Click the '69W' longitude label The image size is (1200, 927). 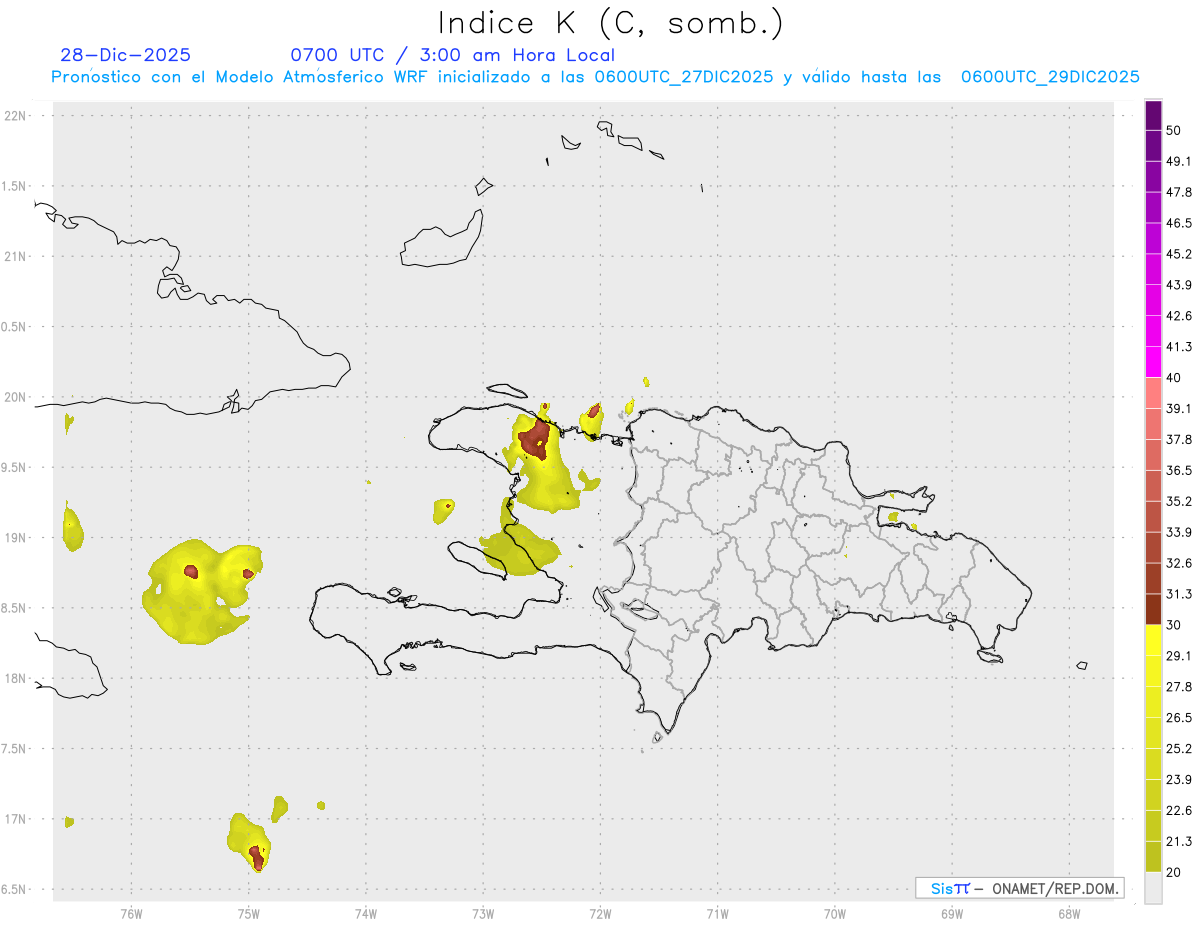(x=952, y=913)
